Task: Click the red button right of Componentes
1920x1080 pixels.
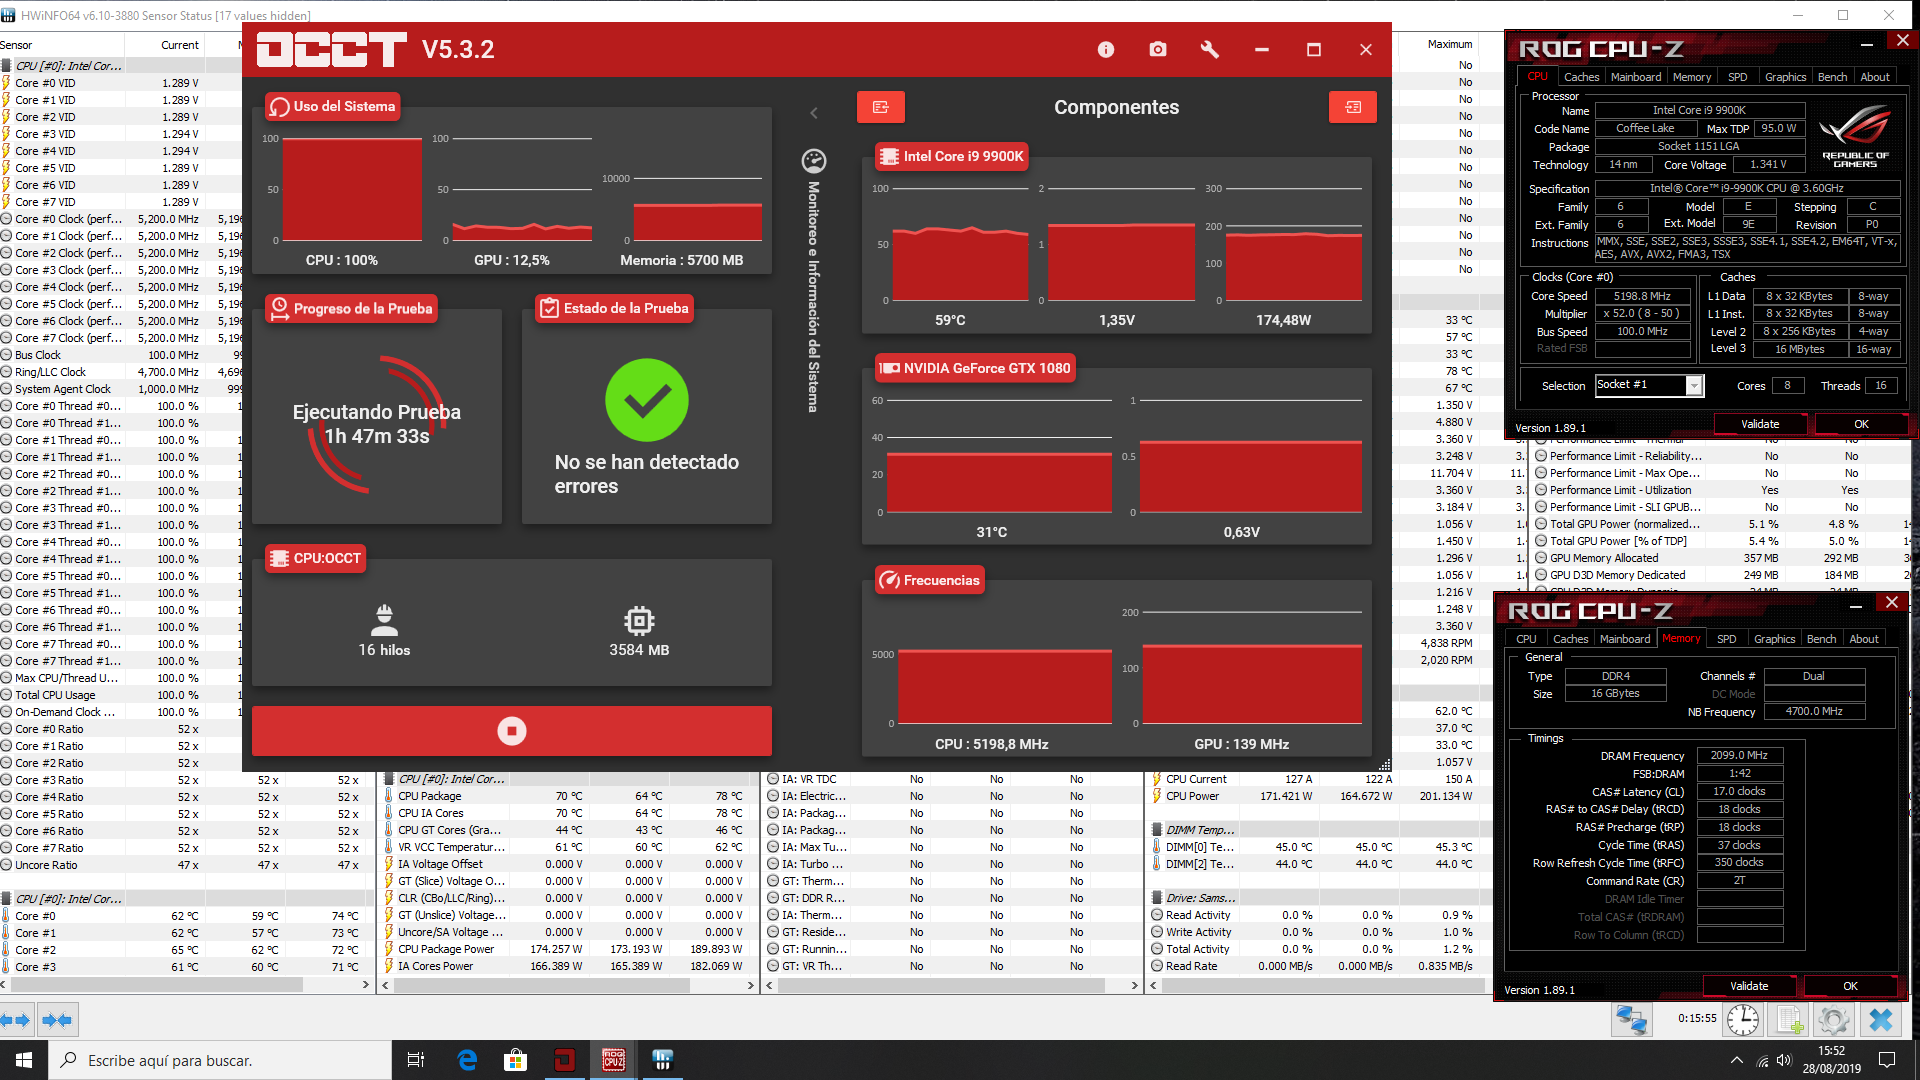Action: pyautogui.click(x=1352, y=107)
